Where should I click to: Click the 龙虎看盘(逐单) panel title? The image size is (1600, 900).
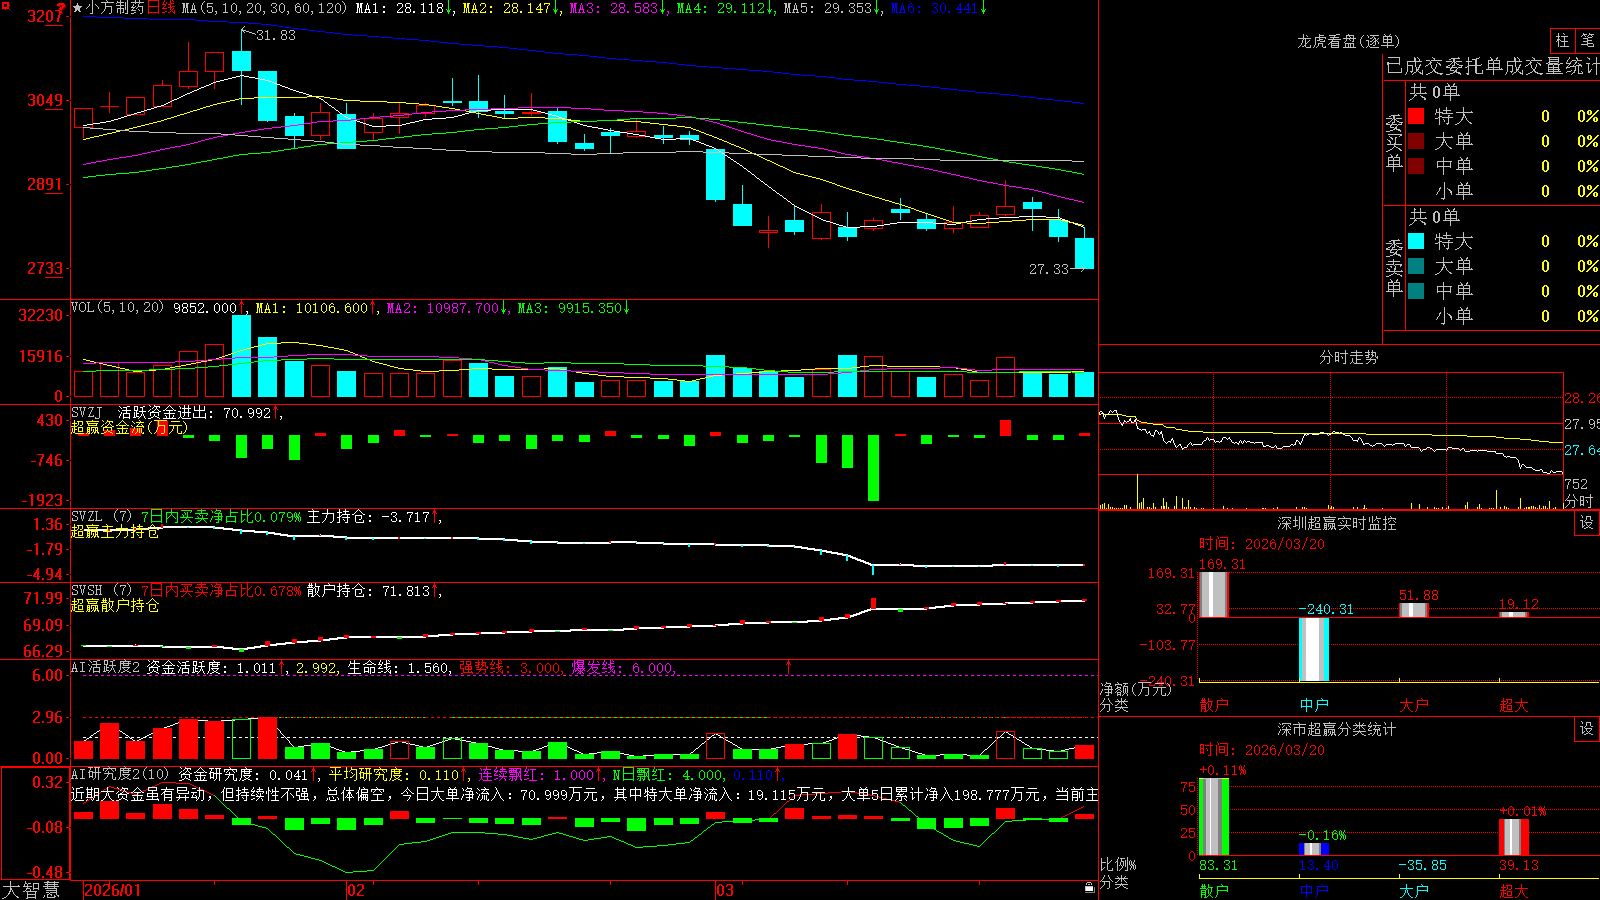[1348, 41]
